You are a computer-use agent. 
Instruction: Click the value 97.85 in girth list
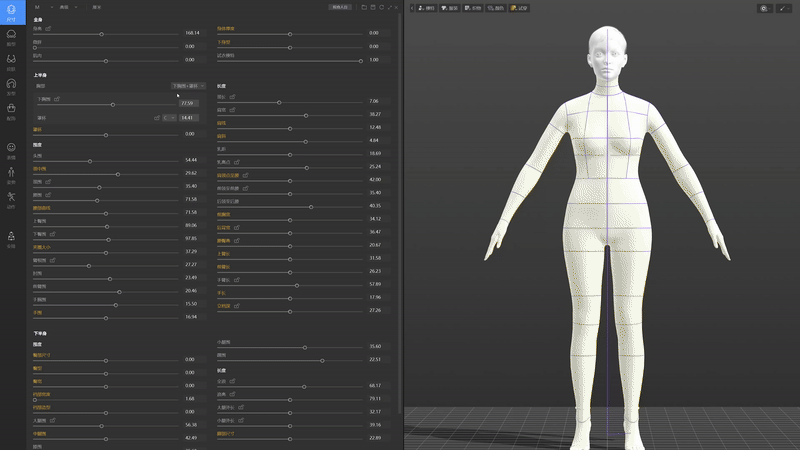[191, 238]
